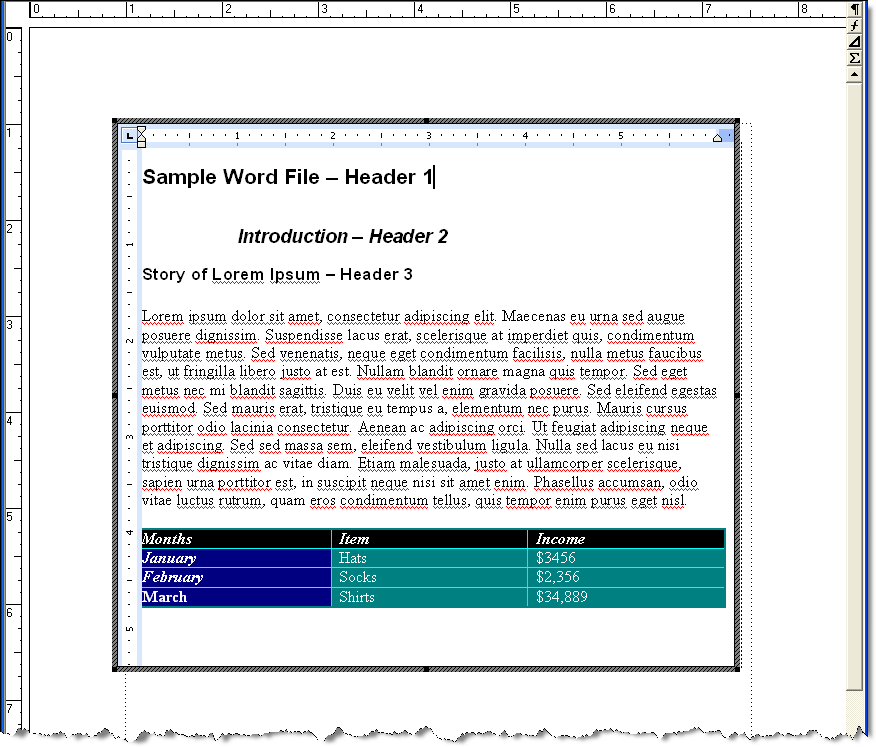The height and width of the screenshot is (747, 876).
Task: Click the paragraph line starting 'Lorem ipsum dolor sit amet'
Action: coord(413,317)
